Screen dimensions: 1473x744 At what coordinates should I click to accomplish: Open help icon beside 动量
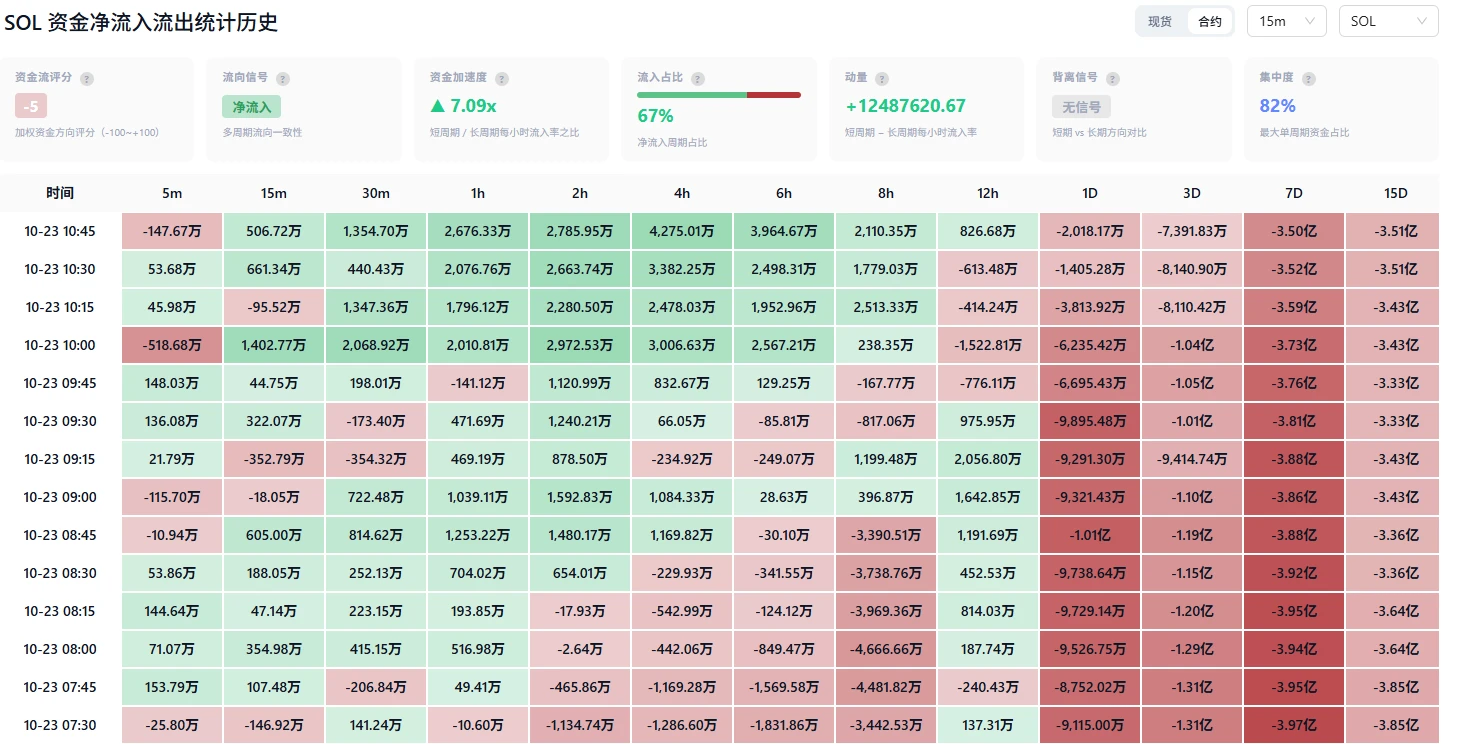(x=883, y=78)
